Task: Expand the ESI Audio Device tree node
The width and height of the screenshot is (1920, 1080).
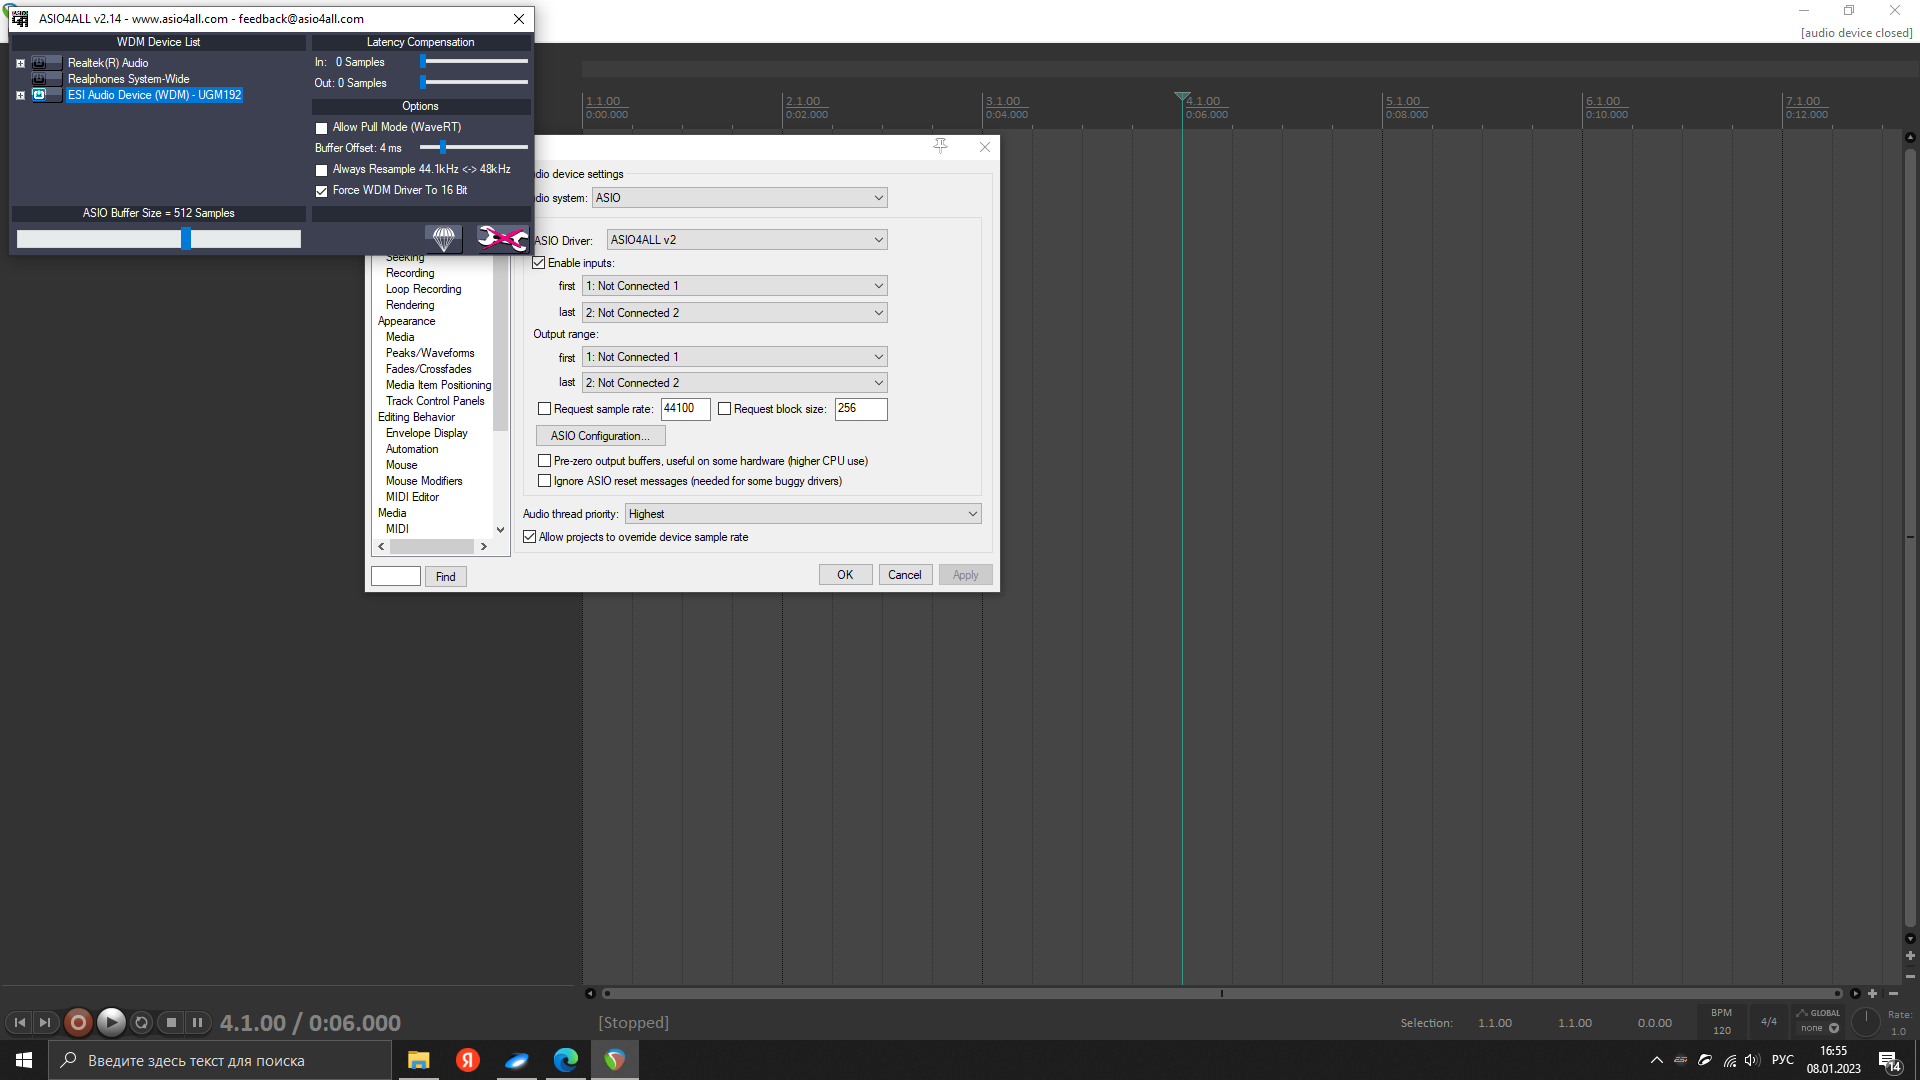Action: (20, 96)
